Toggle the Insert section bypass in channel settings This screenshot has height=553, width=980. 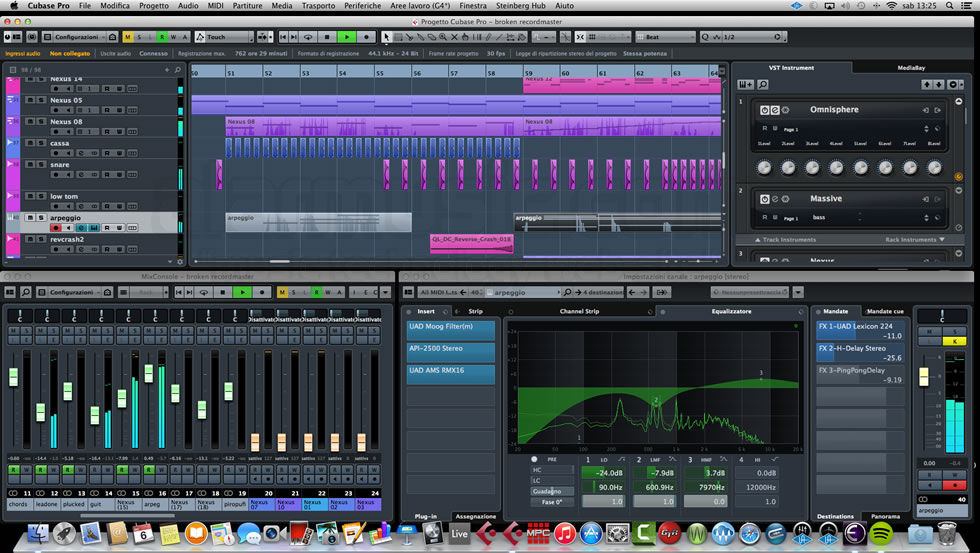point(408,311)
